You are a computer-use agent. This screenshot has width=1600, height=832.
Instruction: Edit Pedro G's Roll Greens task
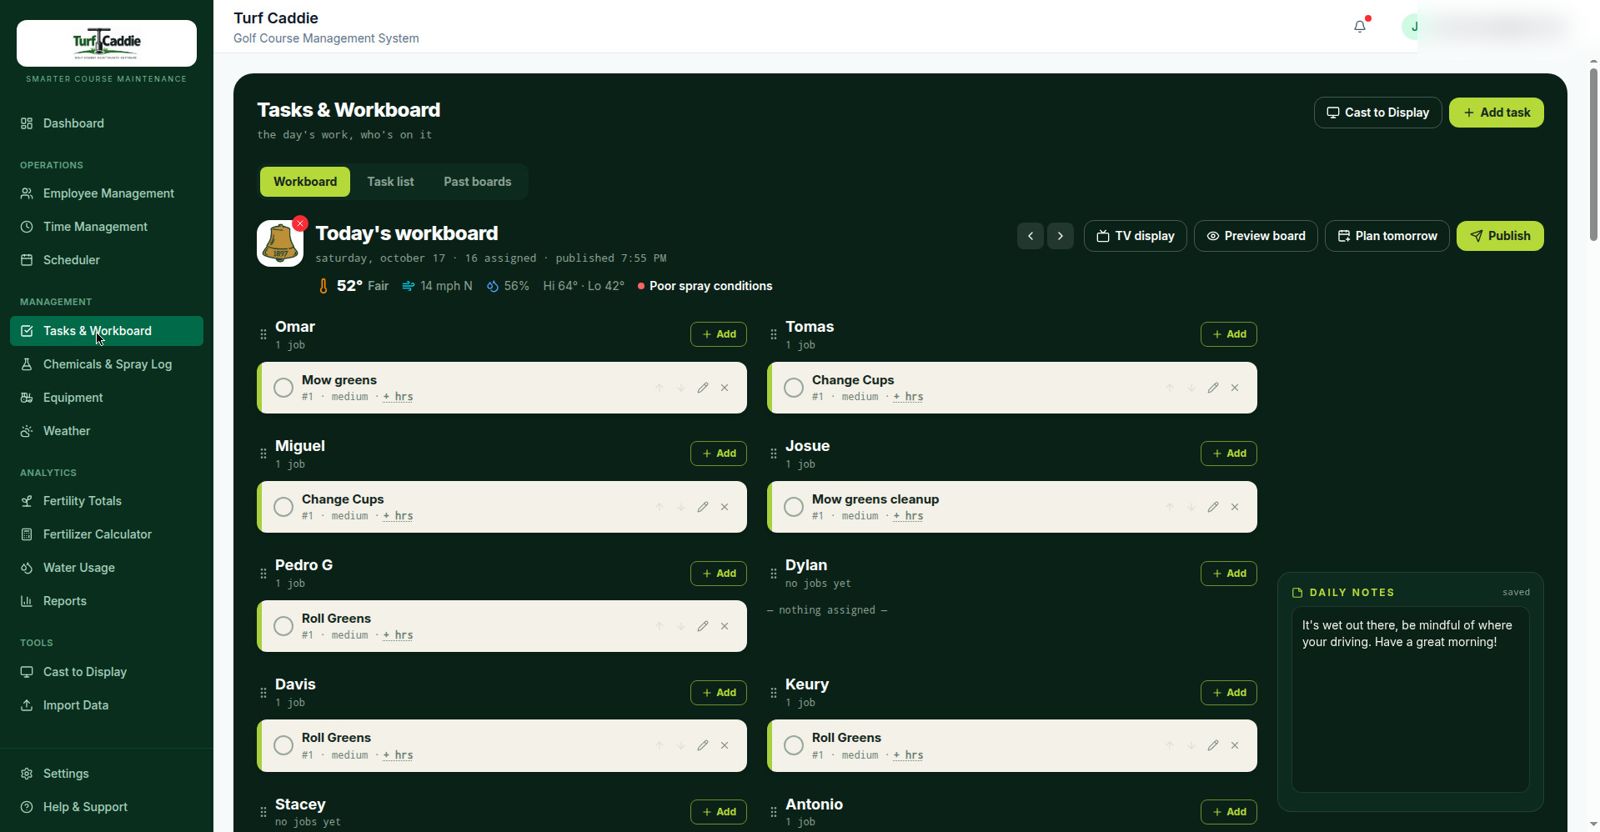point(703,626)
